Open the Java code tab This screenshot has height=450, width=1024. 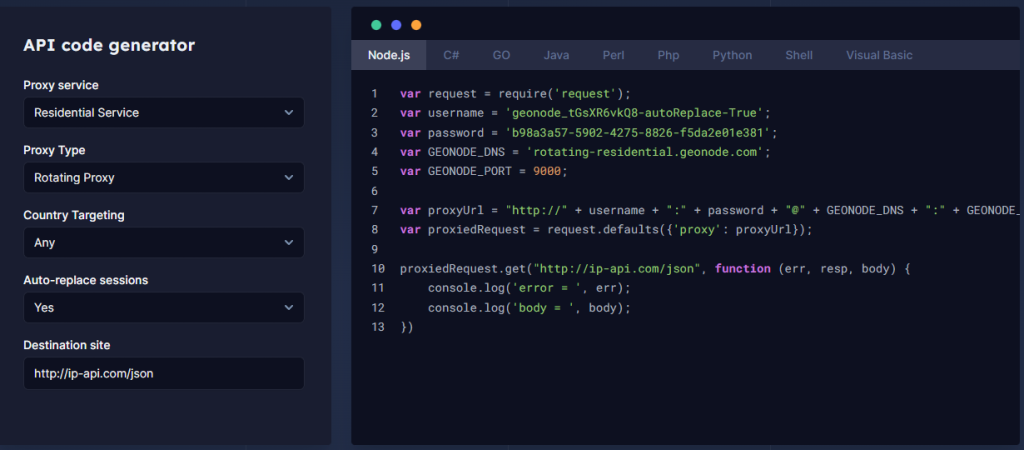click(x=556, y=55)
